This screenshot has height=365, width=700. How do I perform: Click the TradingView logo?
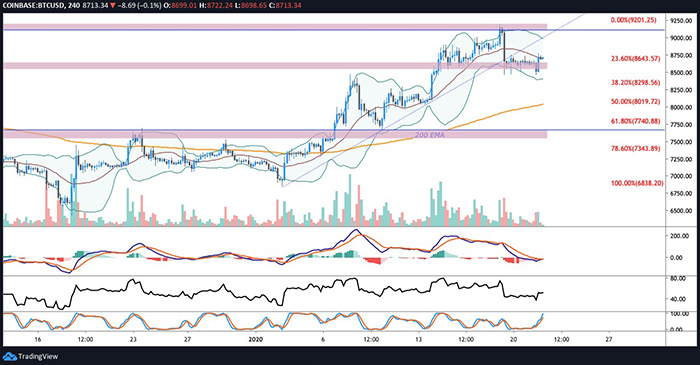[x=30, y=357]
